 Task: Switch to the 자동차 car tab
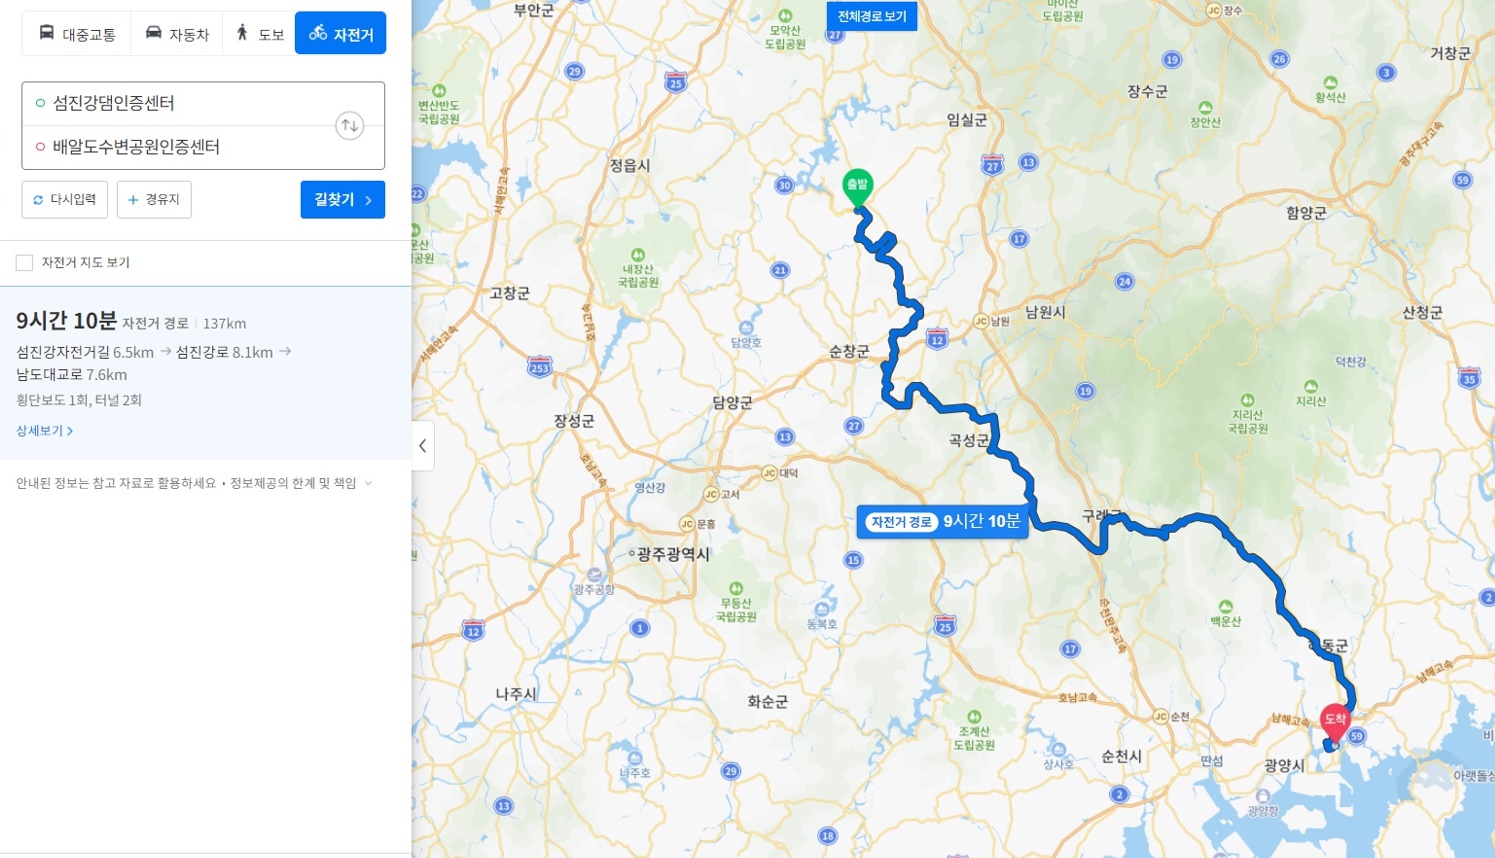[177, 34]
